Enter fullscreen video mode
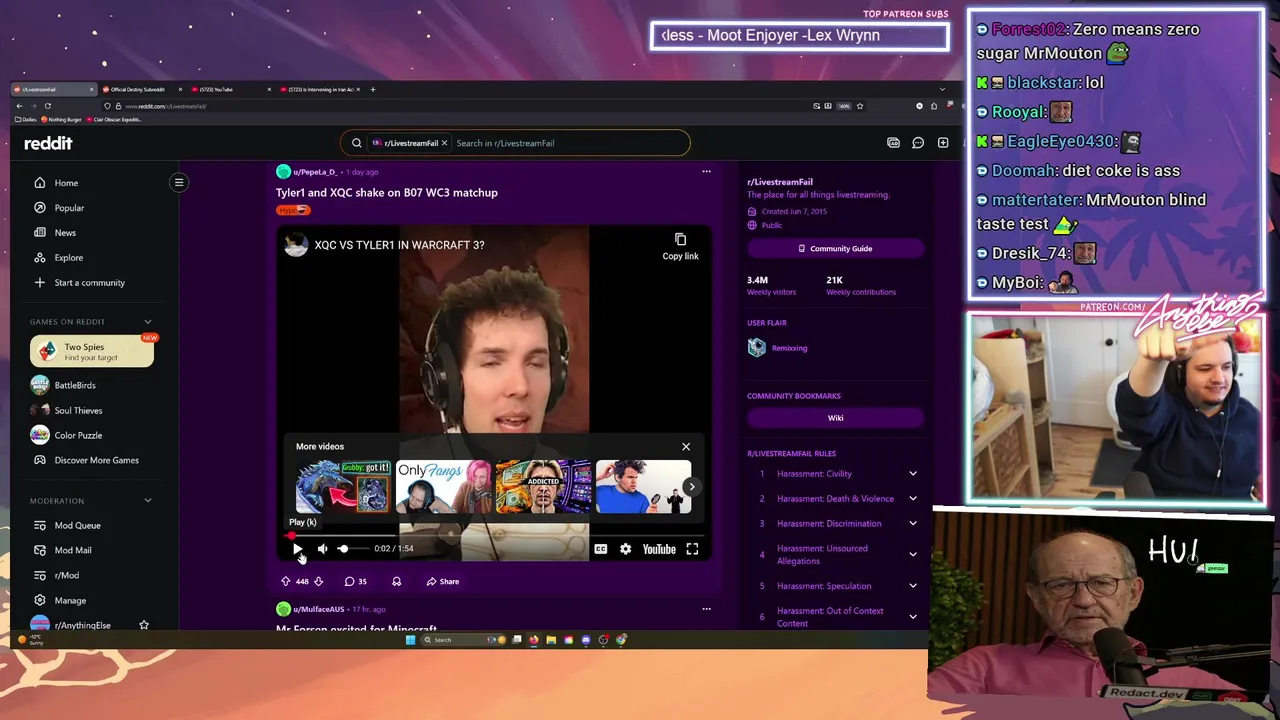The width and height of the screenshot is (1280, 720). pos(692,549)
